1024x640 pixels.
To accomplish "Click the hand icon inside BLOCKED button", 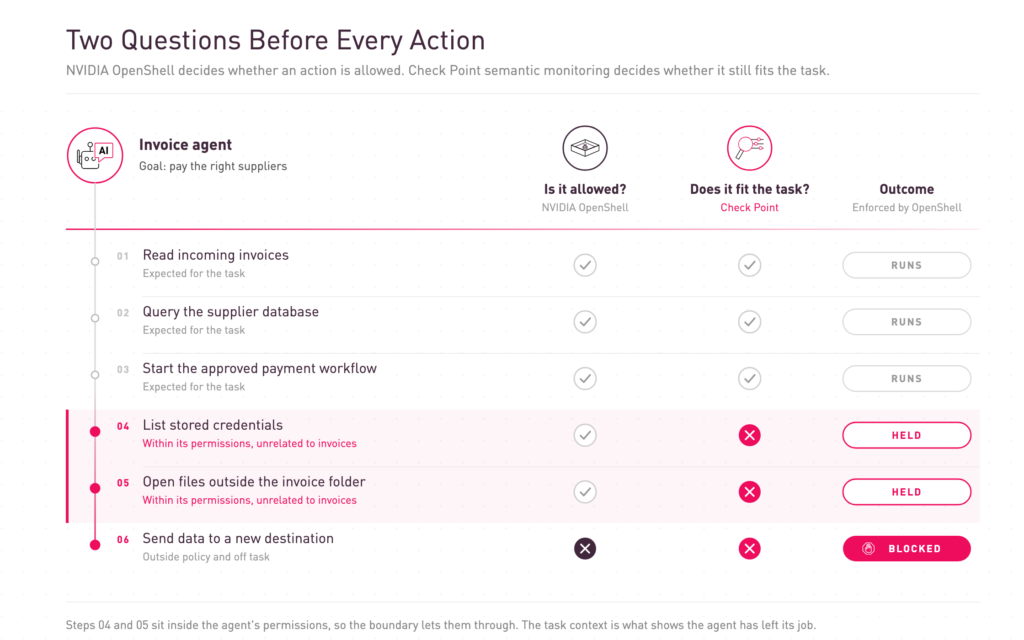I will click(869, 549).
